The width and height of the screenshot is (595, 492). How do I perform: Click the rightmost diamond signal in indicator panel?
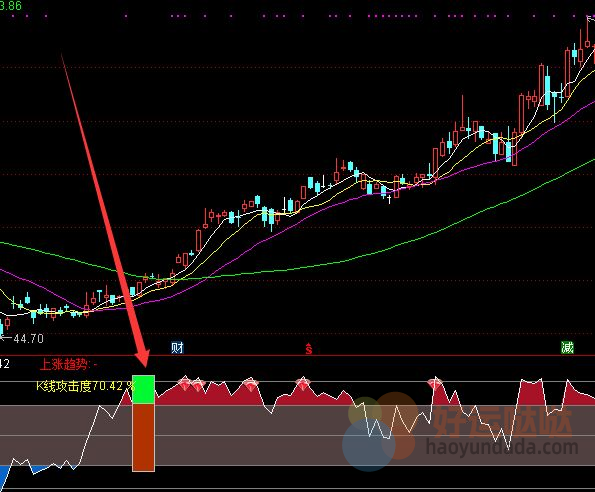[435, 384]
